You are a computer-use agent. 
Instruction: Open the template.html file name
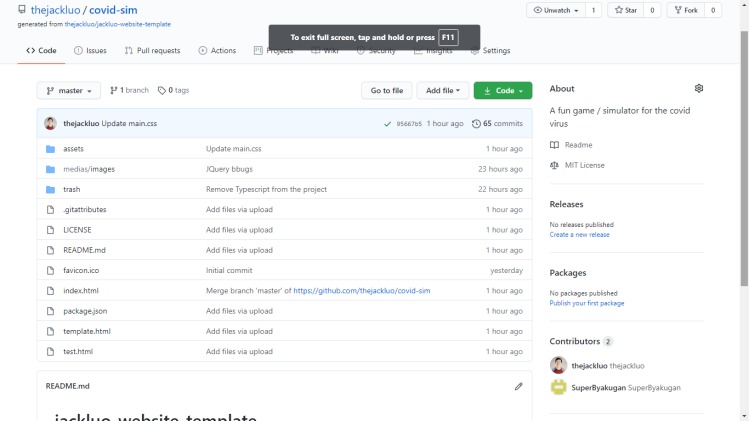point(87,331)
